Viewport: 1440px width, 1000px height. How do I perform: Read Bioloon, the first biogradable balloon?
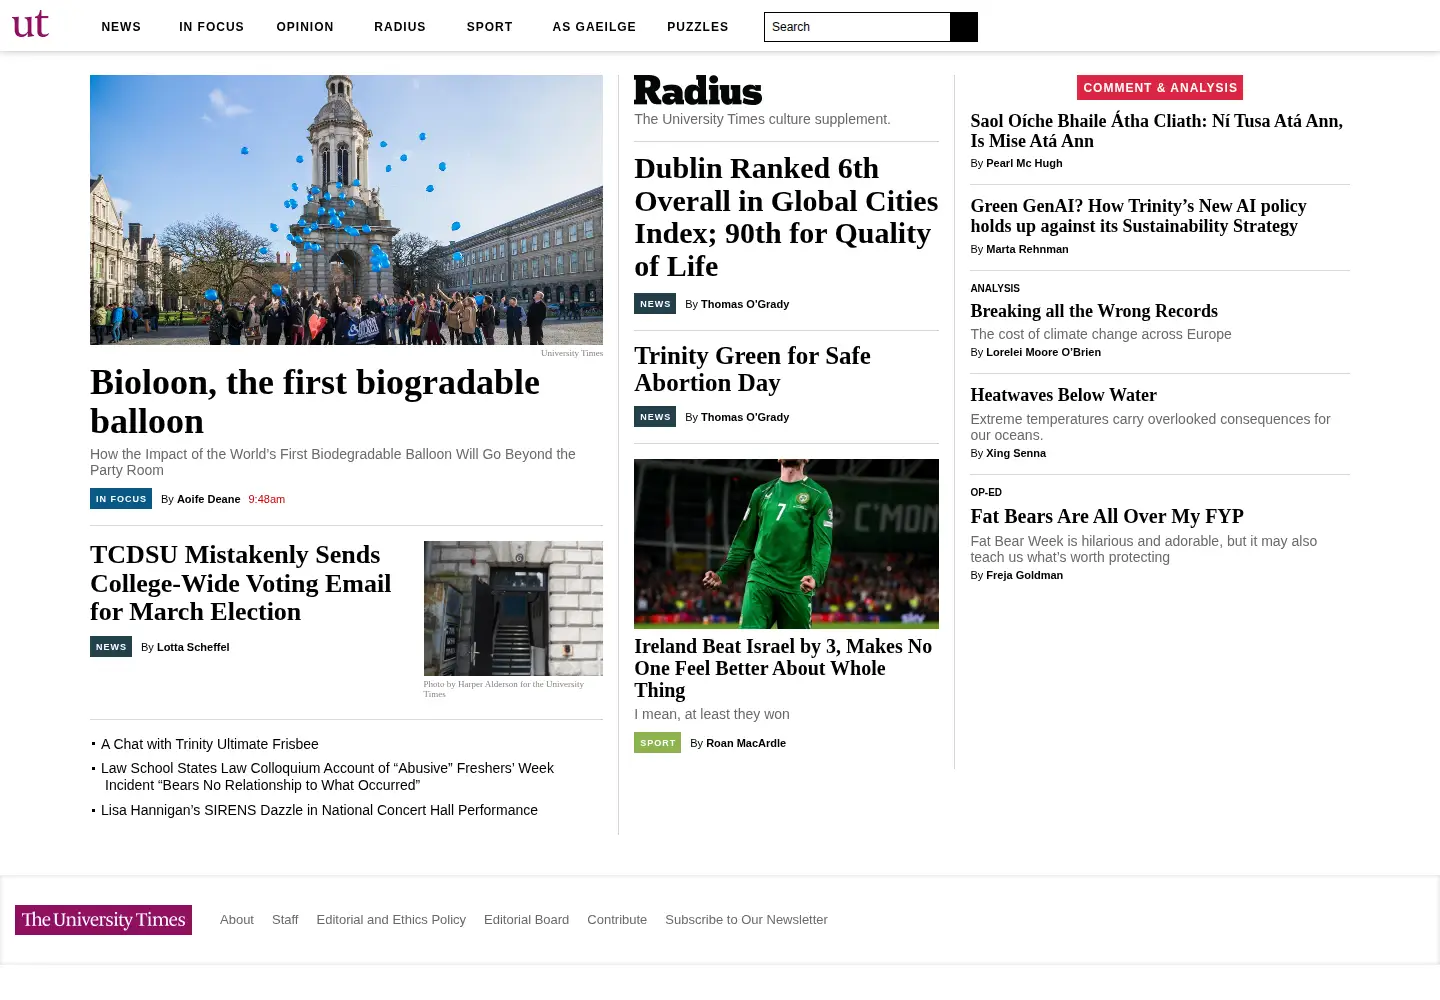[x=315, y=402]
